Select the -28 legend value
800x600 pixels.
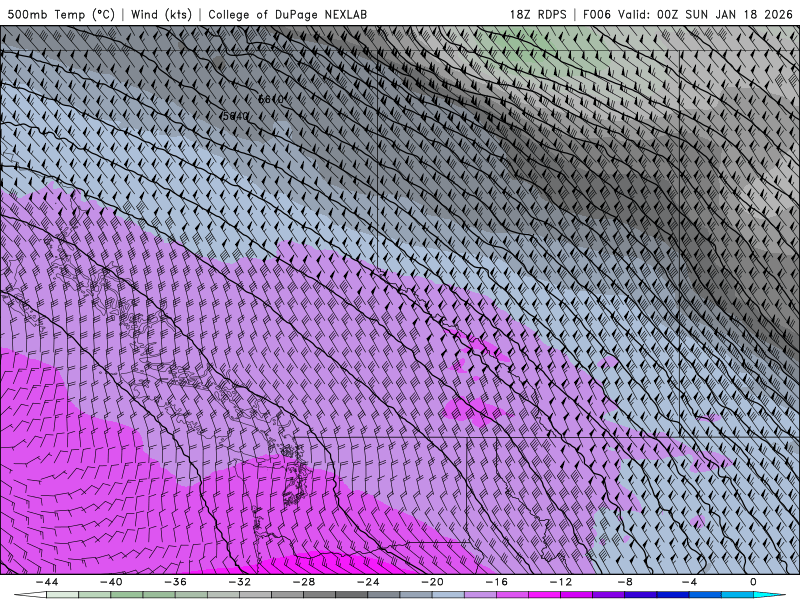[x=304, y=582]
